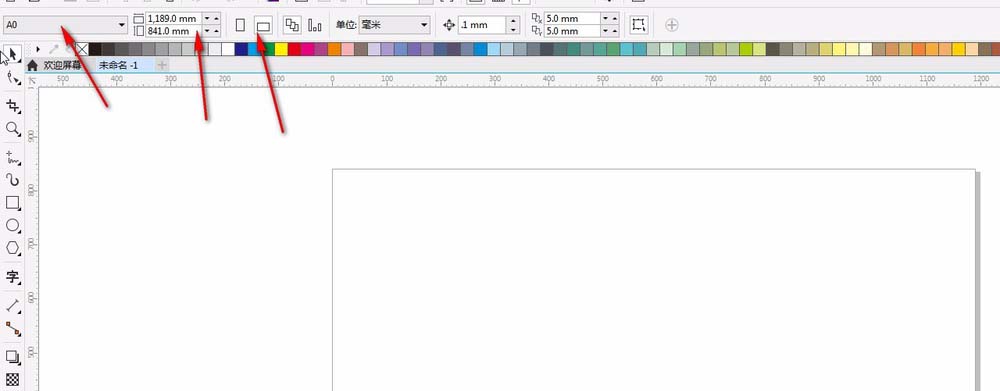Screen dimensions: 1000x391
Task: Select the Rectangle tool
Action: (x=13, y=203)
